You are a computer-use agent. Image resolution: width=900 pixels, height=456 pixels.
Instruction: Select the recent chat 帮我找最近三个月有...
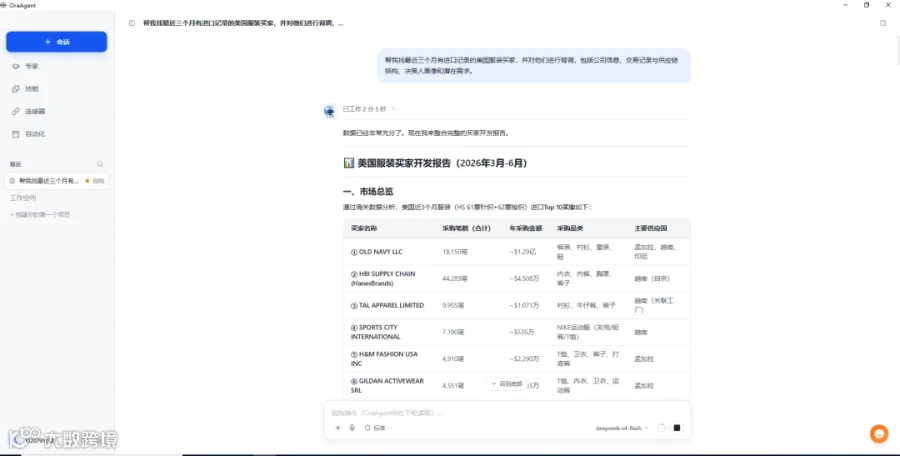[56, 181]
